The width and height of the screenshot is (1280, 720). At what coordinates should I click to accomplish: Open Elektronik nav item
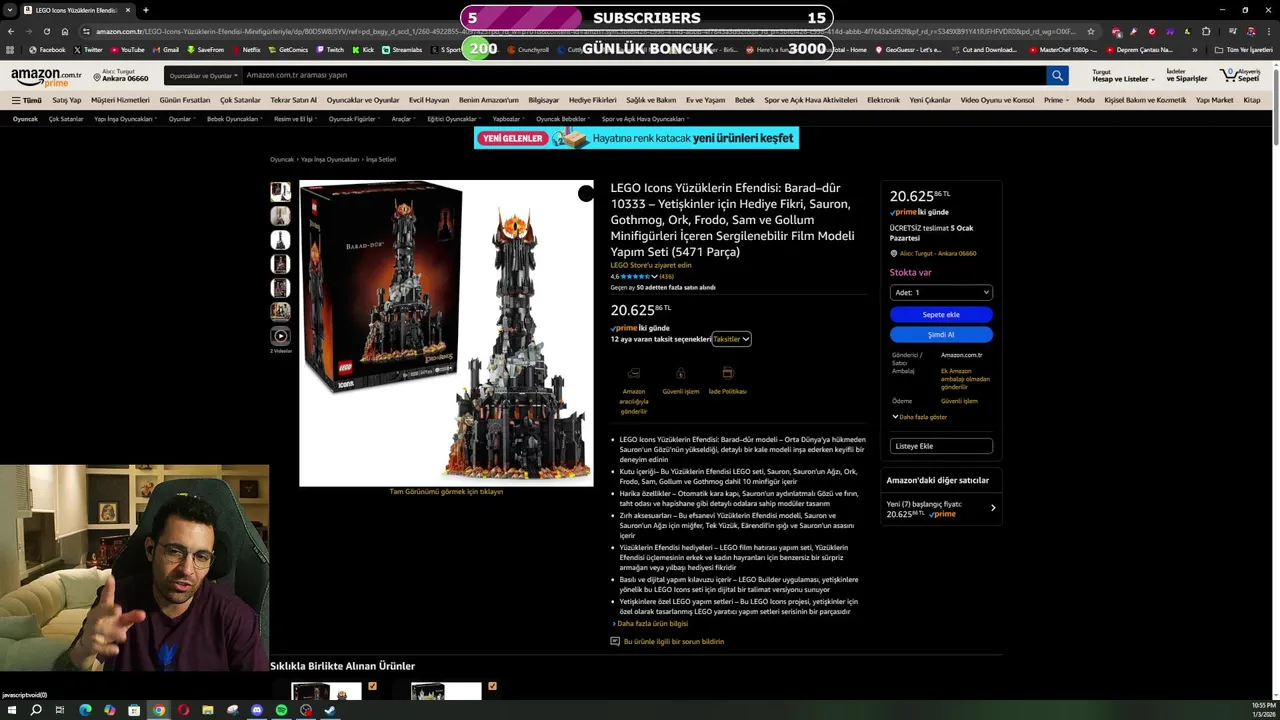883,100
